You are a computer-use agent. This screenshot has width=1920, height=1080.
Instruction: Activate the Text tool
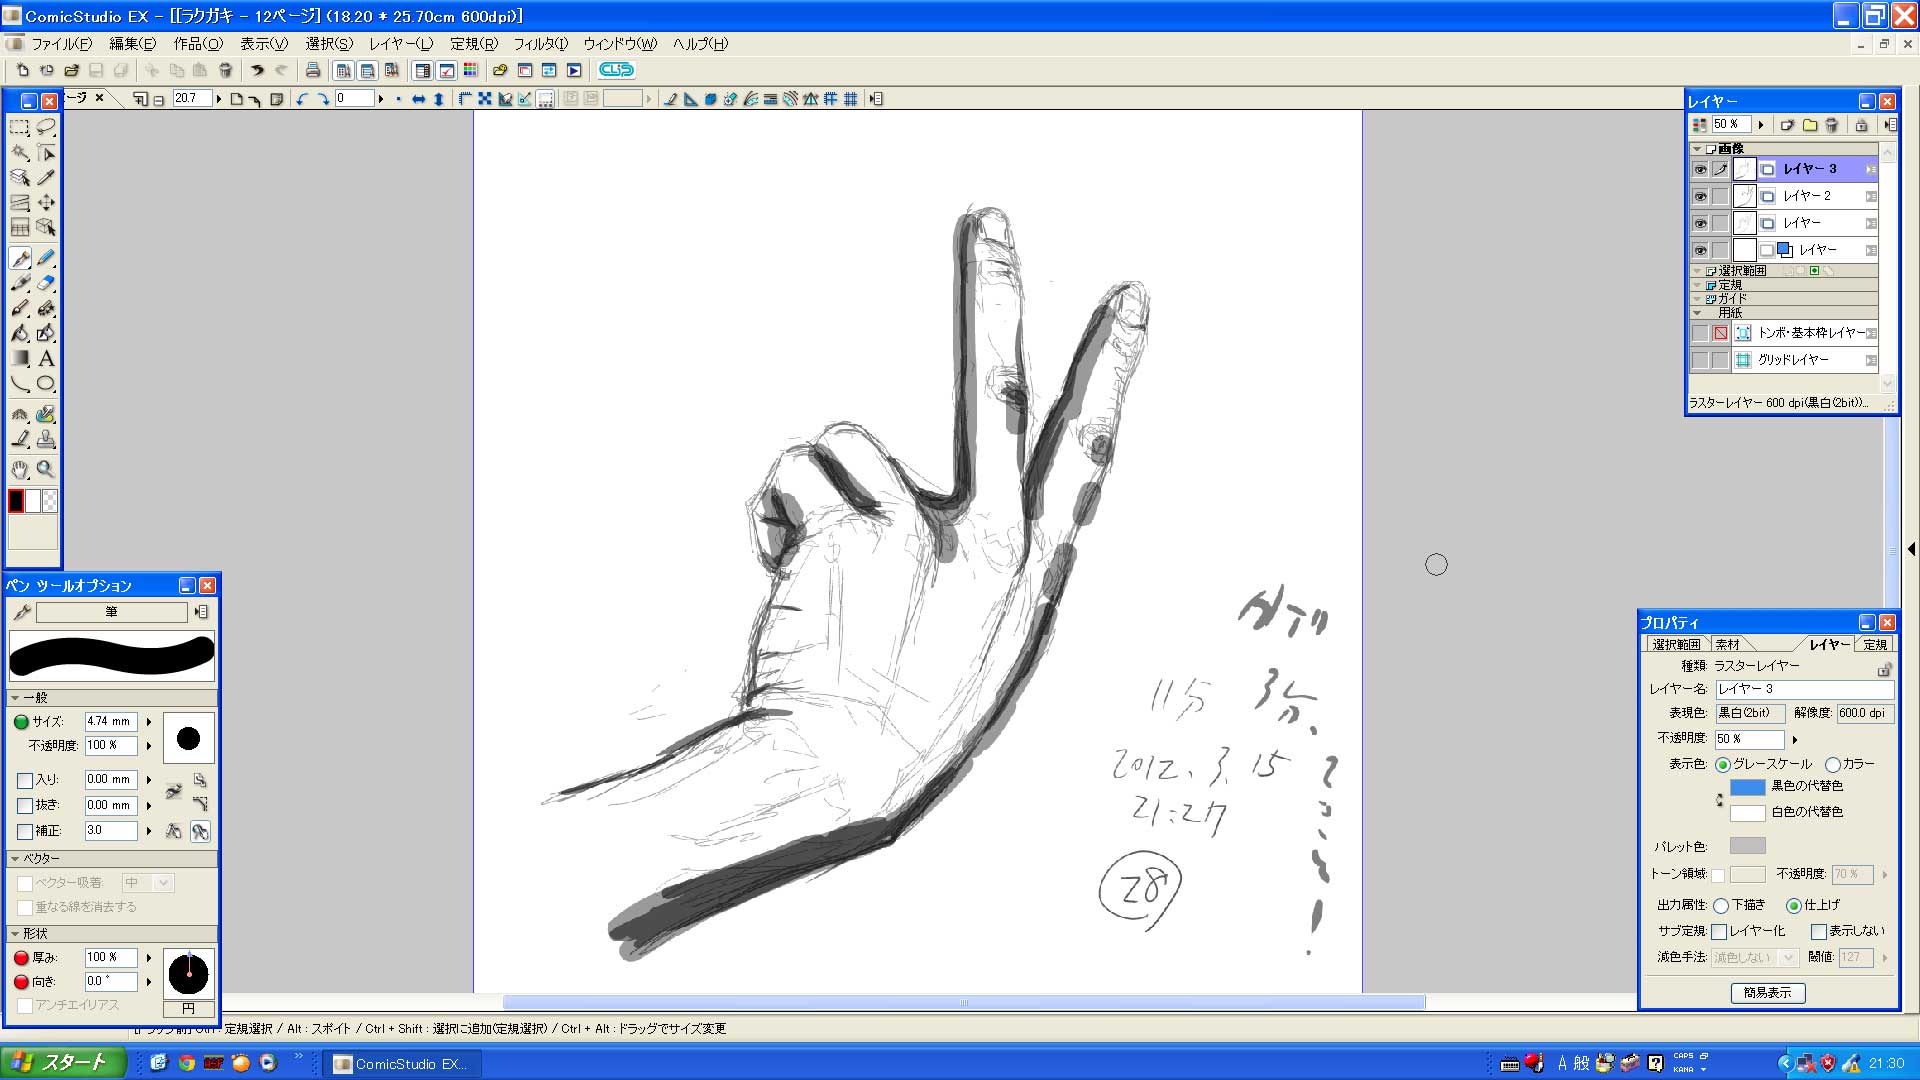(46, 358)
